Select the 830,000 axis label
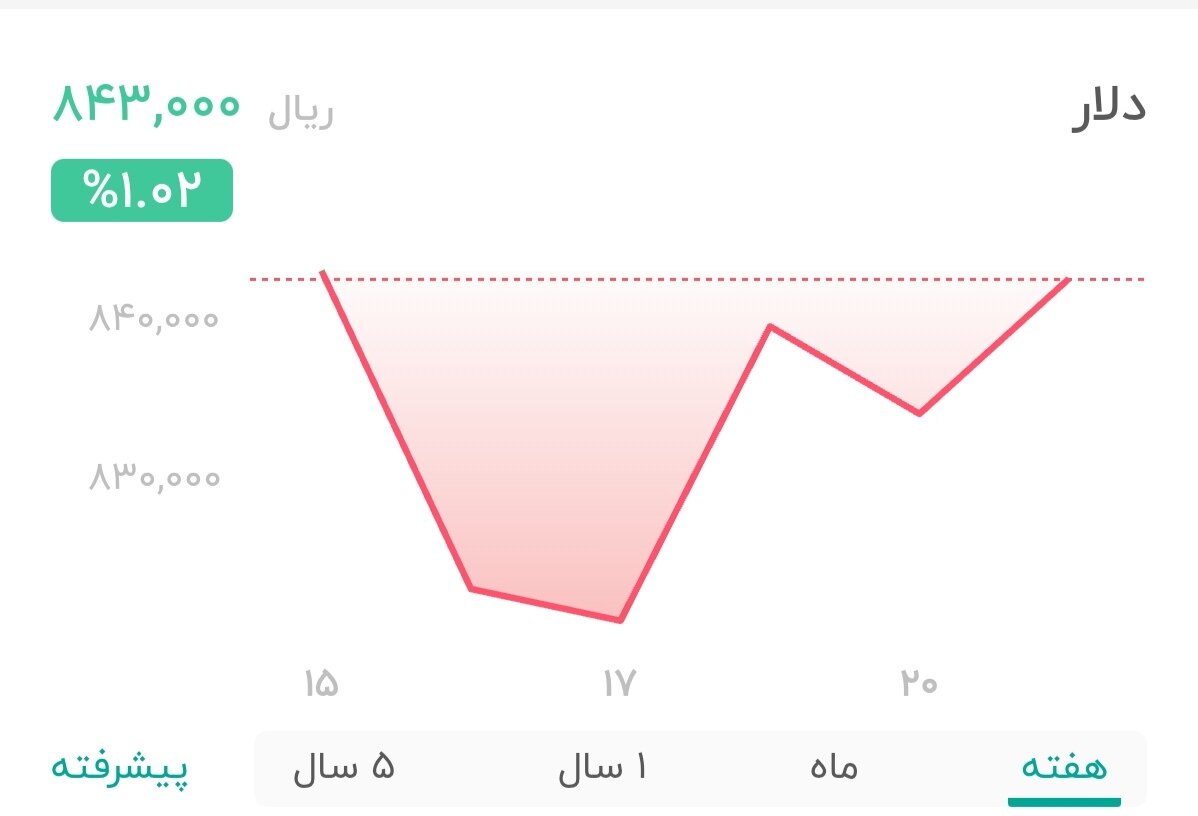This screenshot has height=816, width=1198. click(x=152, y=477)
